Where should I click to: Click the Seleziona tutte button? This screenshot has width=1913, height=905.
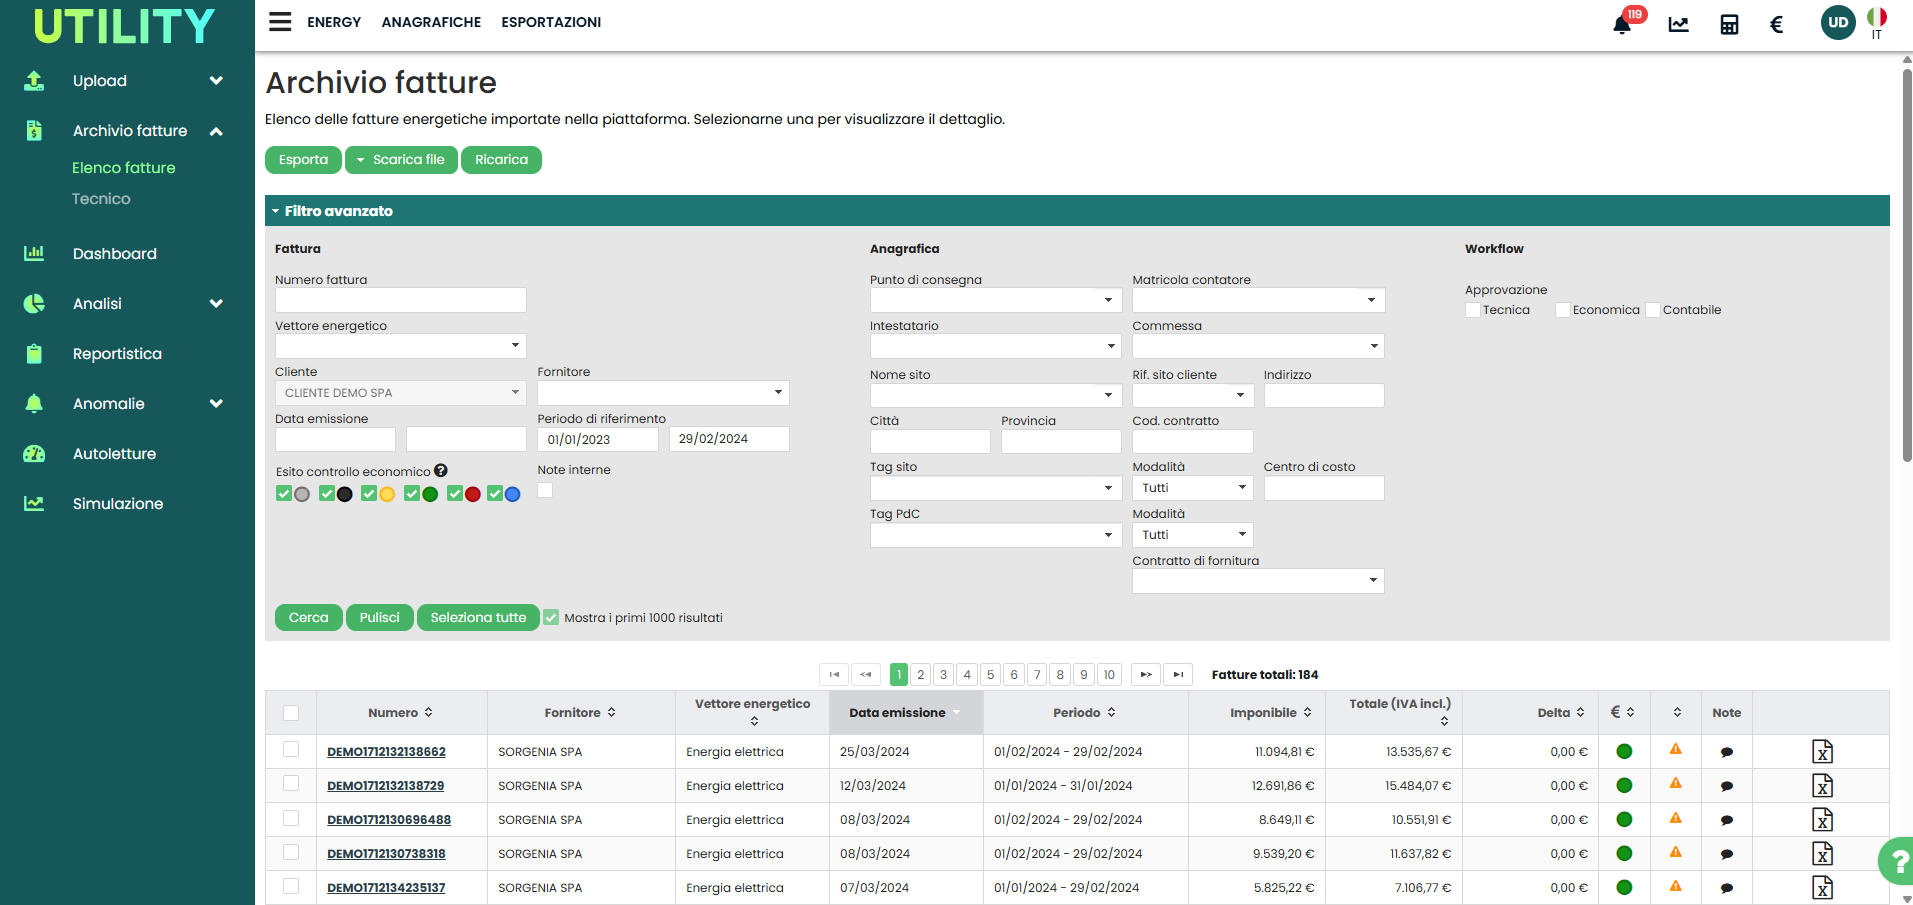point(478,618)
